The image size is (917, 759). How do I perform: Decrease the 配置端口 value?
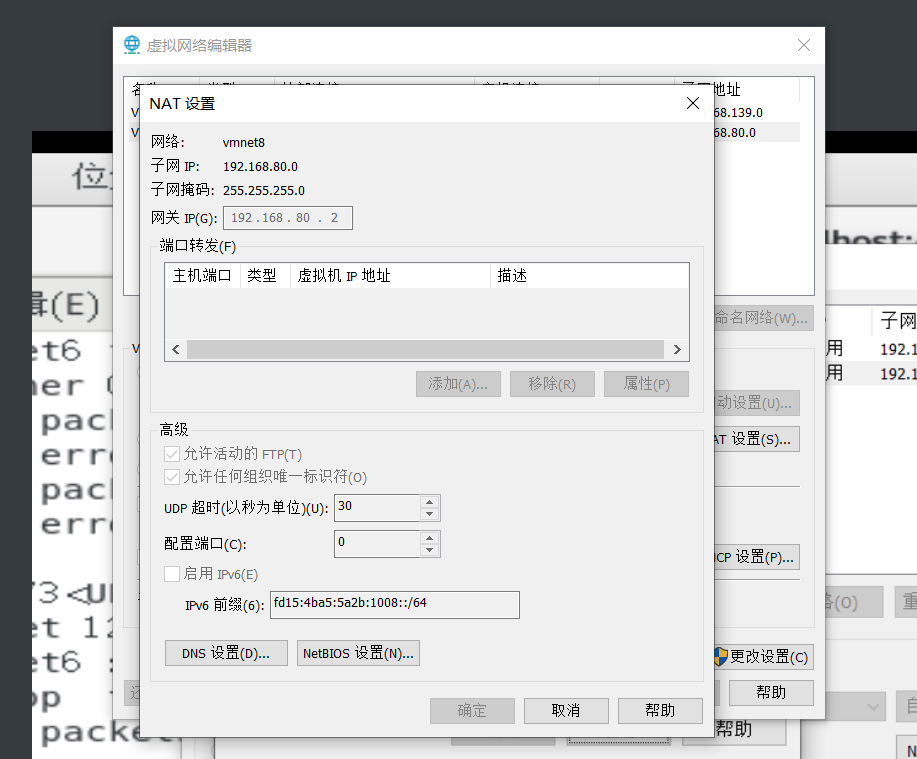(430, 549)
